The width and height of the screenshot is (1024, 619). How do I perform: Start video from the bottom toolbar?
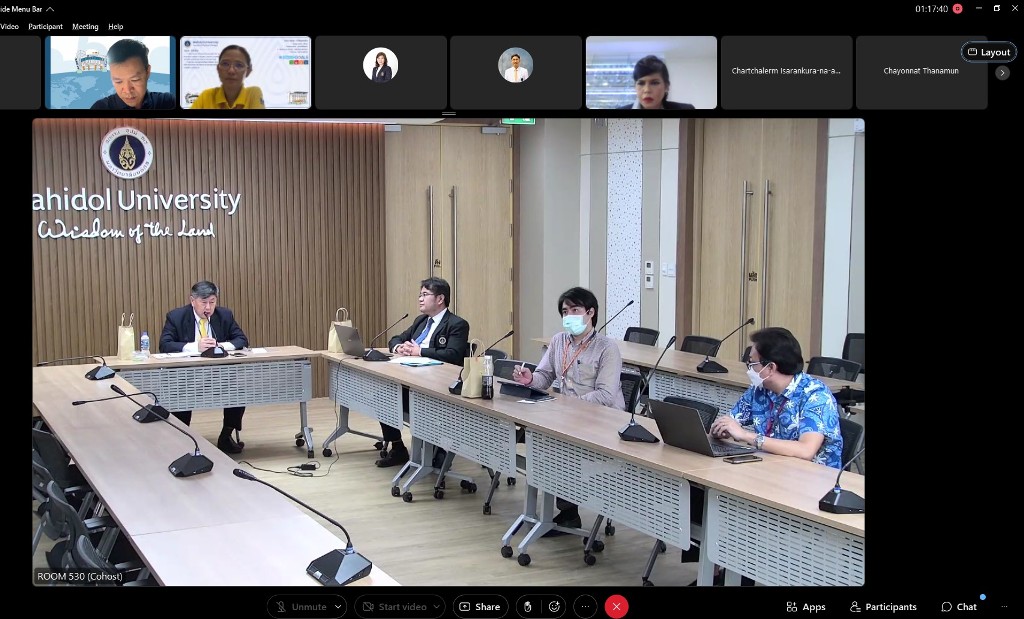tap(394, 607)
